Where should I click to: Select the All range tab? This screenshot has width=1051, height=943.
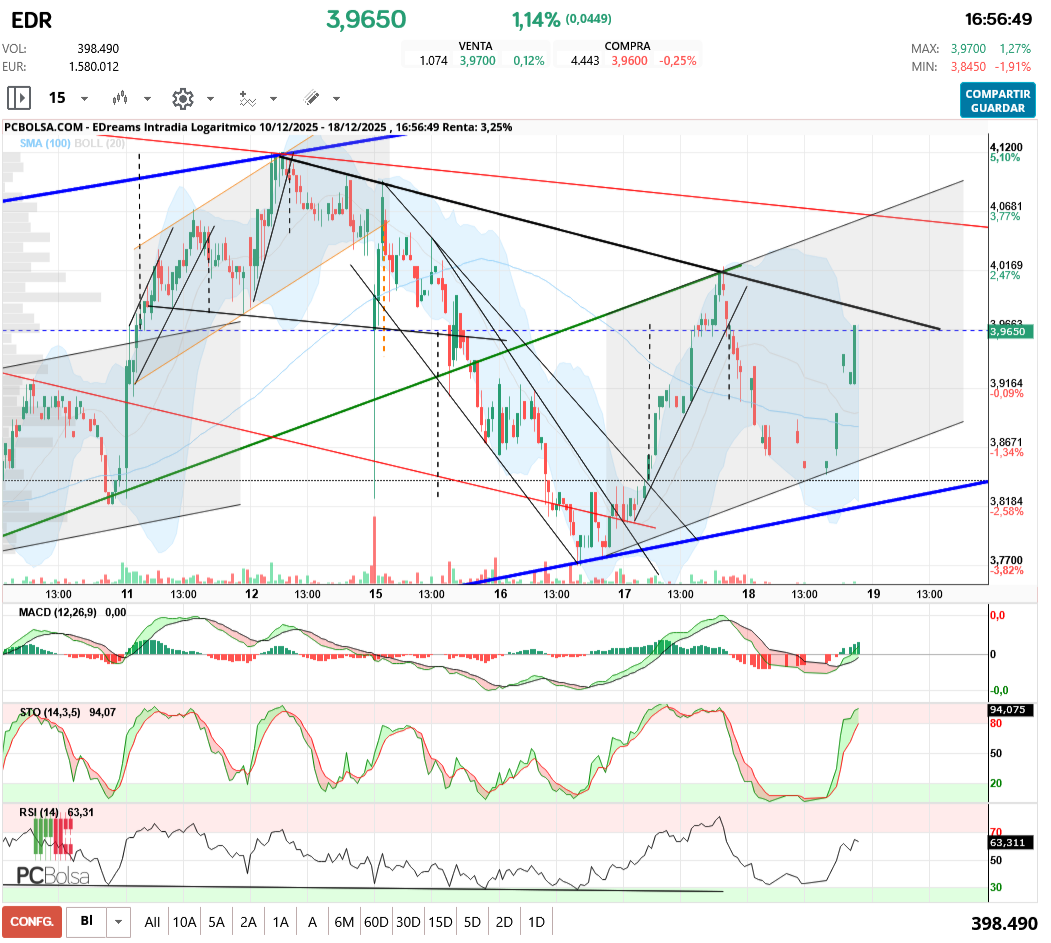[152, 921]
